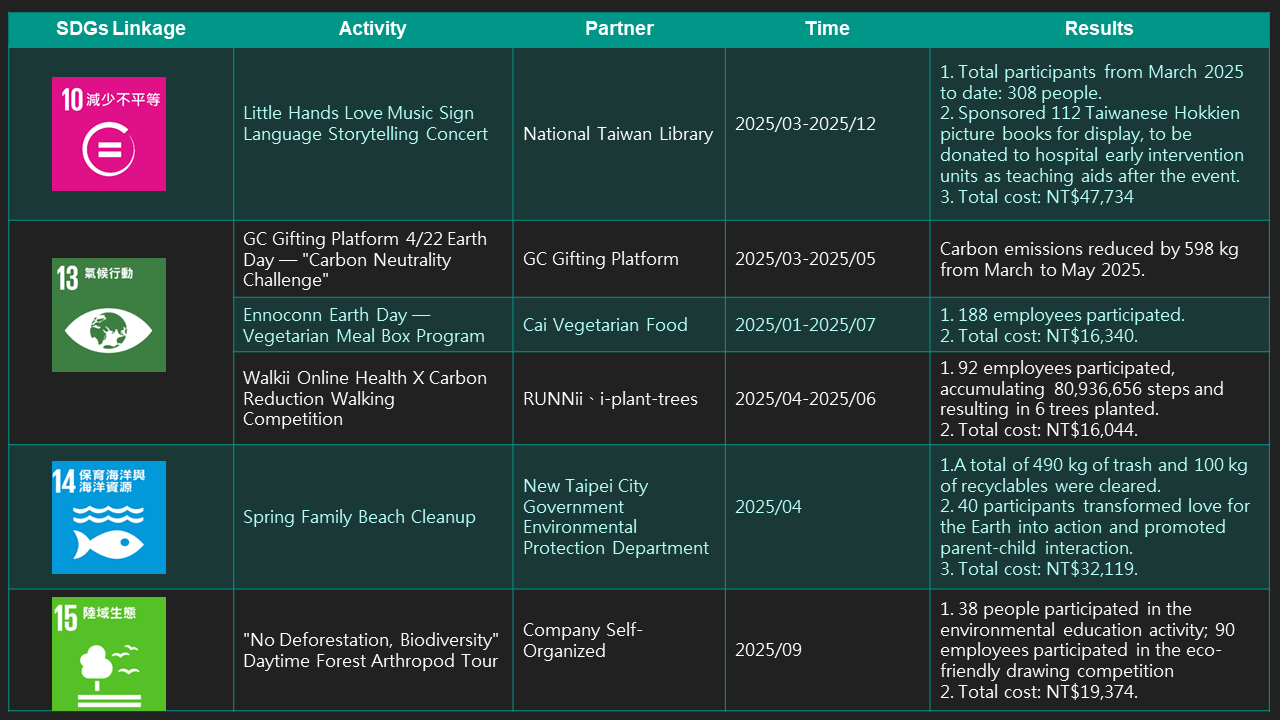Click the Time column header
Viewport: 1280px width, 720px height.
click(827, 28)
